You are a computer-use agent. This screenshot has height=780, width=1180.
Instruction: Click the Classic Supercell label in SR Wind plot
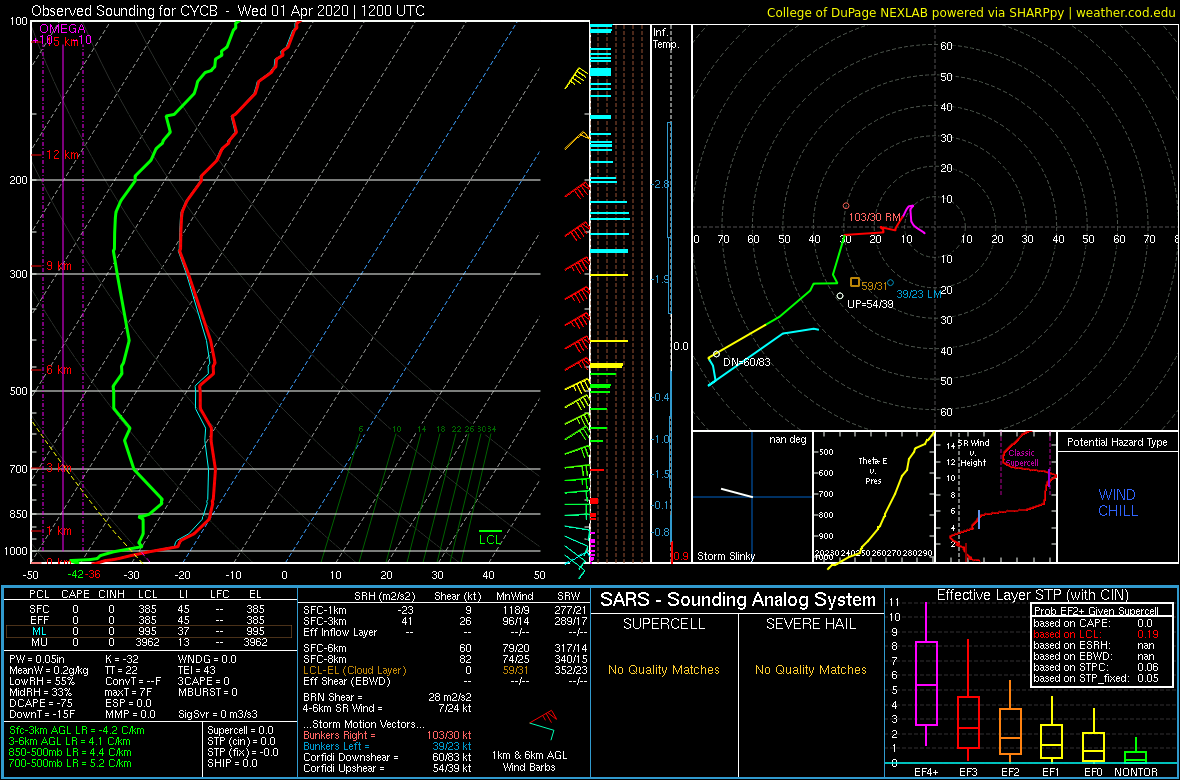1021,459
